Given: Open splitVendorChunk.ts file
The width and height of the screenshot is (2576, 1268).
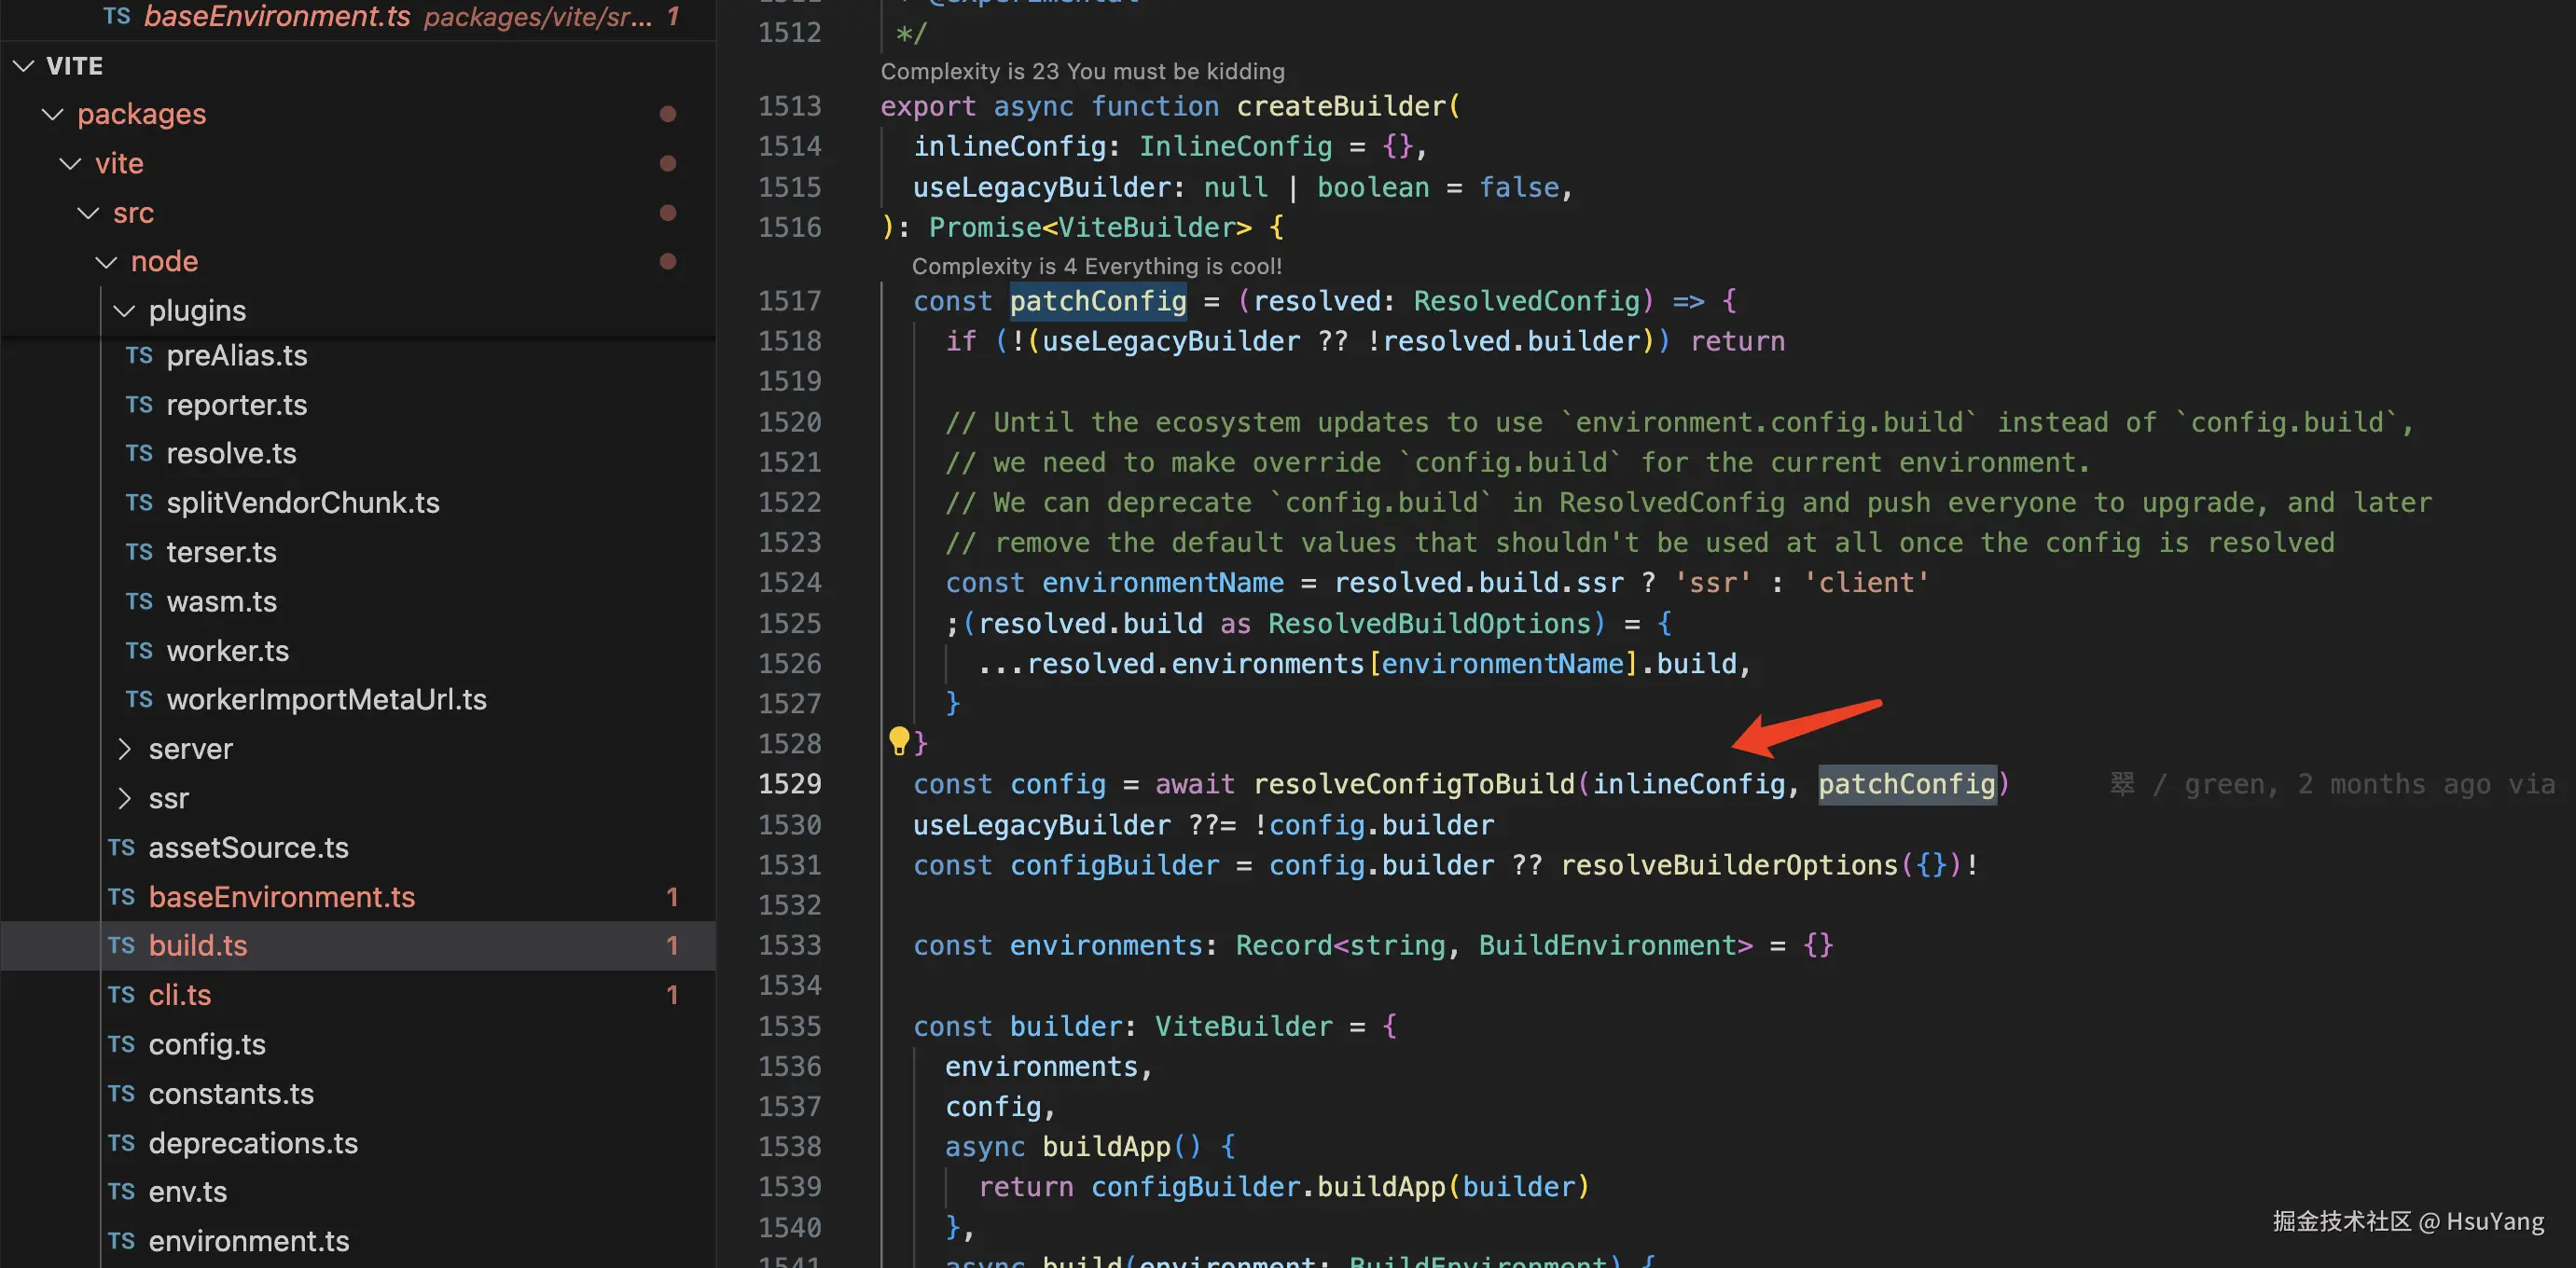Looking at the screenshot, I should 302,502.
